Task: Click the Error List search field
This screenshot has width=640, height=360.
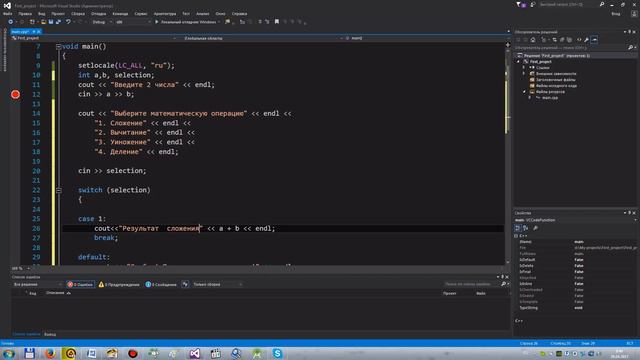Action: [471, 284]
